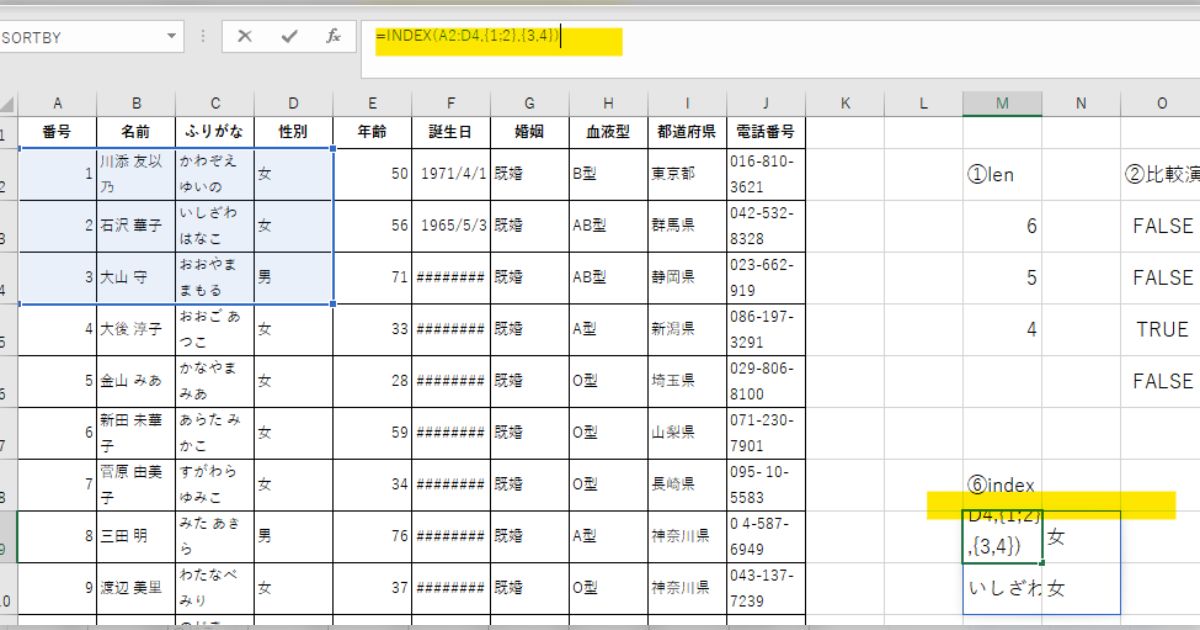Select cell containing 東京都
Image resolution: width=1200 pixels, height=630 pixels.
[686, 173]
